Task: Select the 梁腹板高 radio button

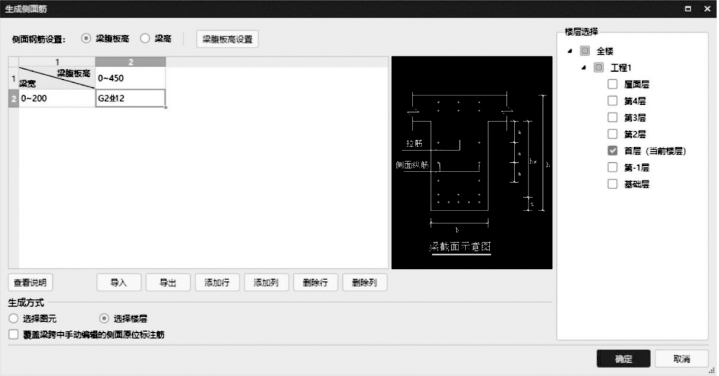Action: tap(86, 39)
